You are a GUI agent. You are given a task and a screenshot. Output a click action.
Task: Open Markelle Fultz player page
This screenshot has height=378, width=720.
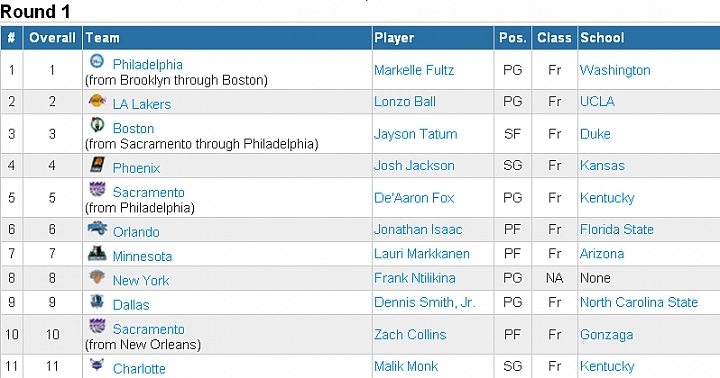(x=414, y=70)
